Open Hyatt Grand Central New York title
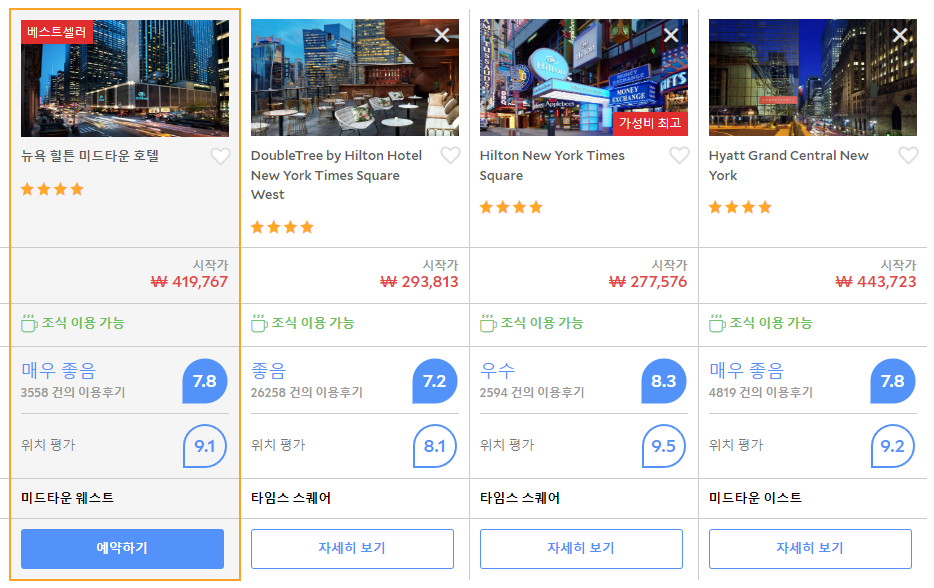 (789, 166)
